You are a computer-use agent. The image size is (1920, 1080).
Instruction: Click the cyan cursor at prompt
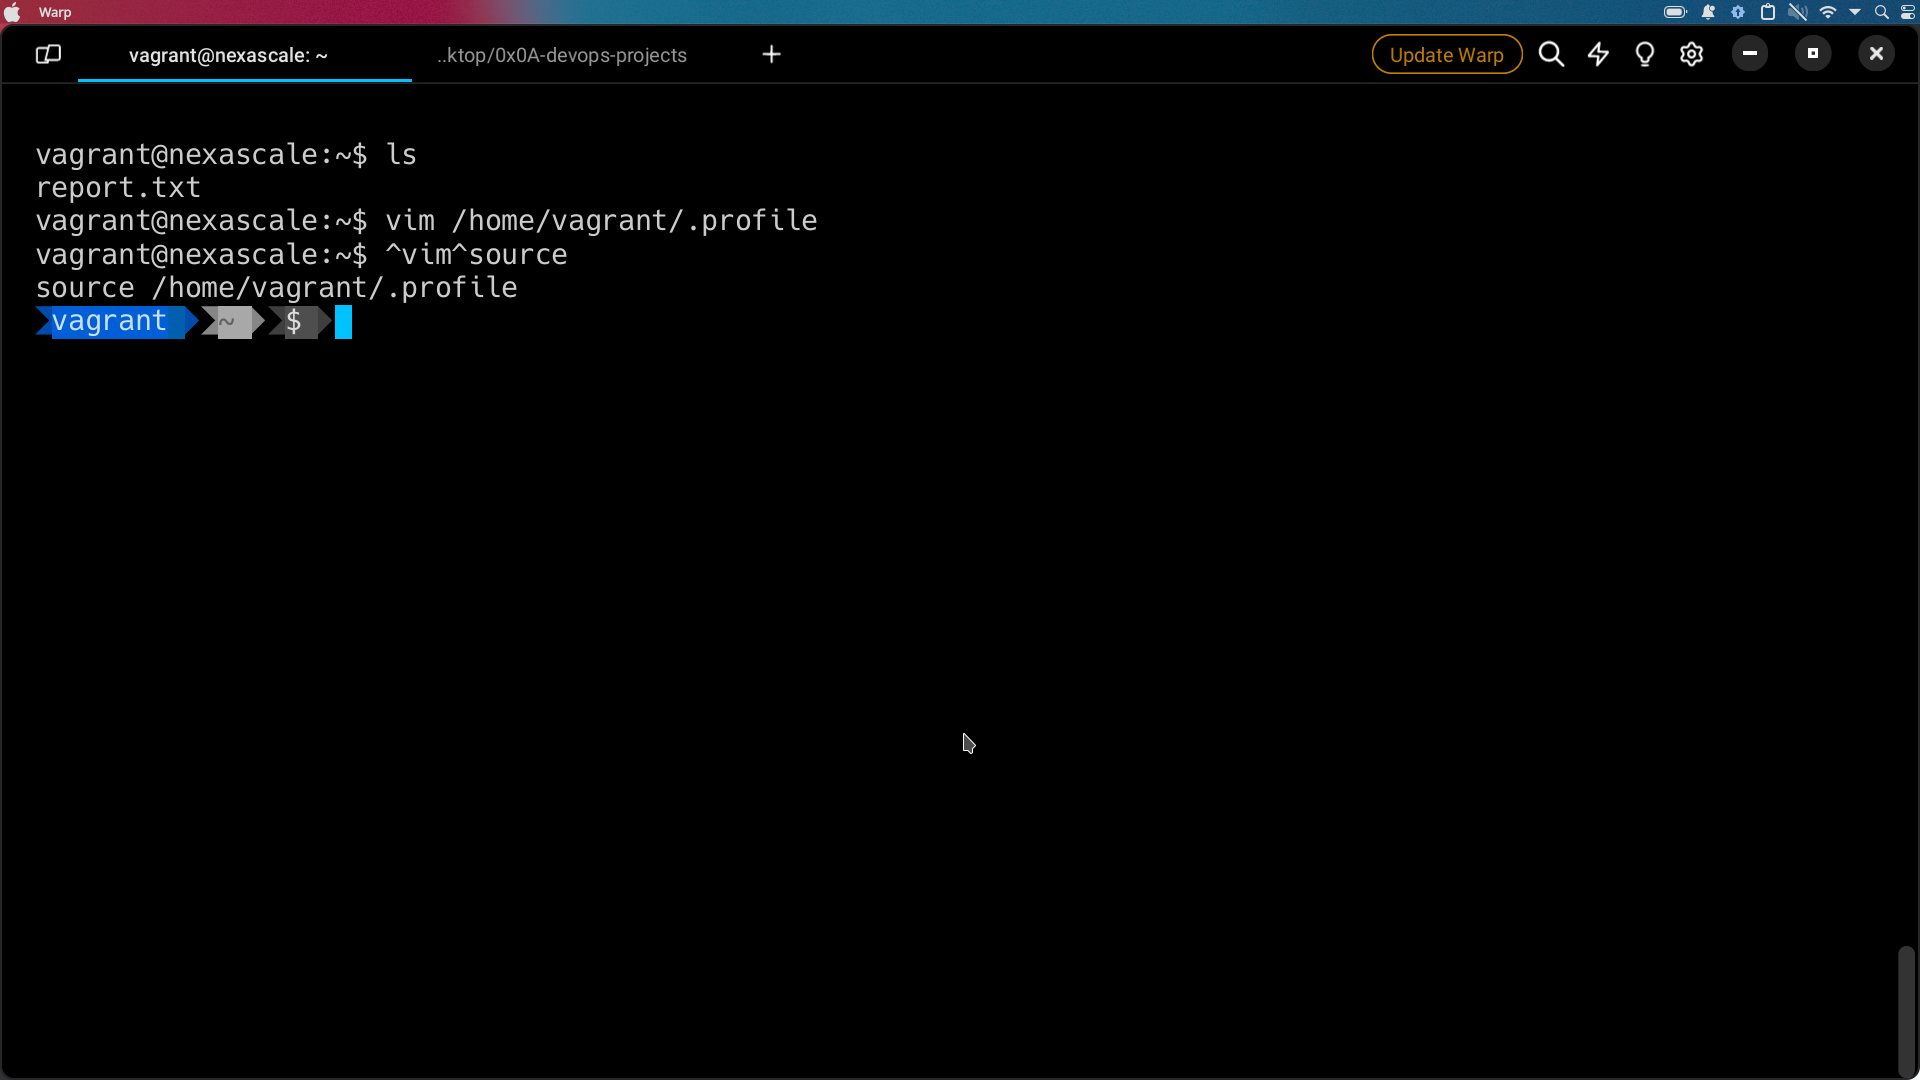[x=343, y=322]
